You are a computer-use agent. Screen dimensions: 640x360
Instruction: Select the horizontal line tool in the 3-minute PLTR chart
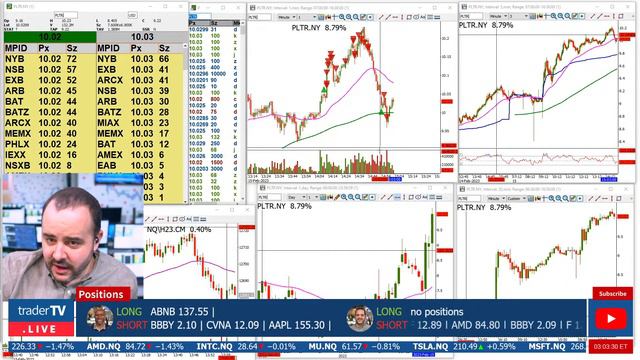[x=607, y=16]
